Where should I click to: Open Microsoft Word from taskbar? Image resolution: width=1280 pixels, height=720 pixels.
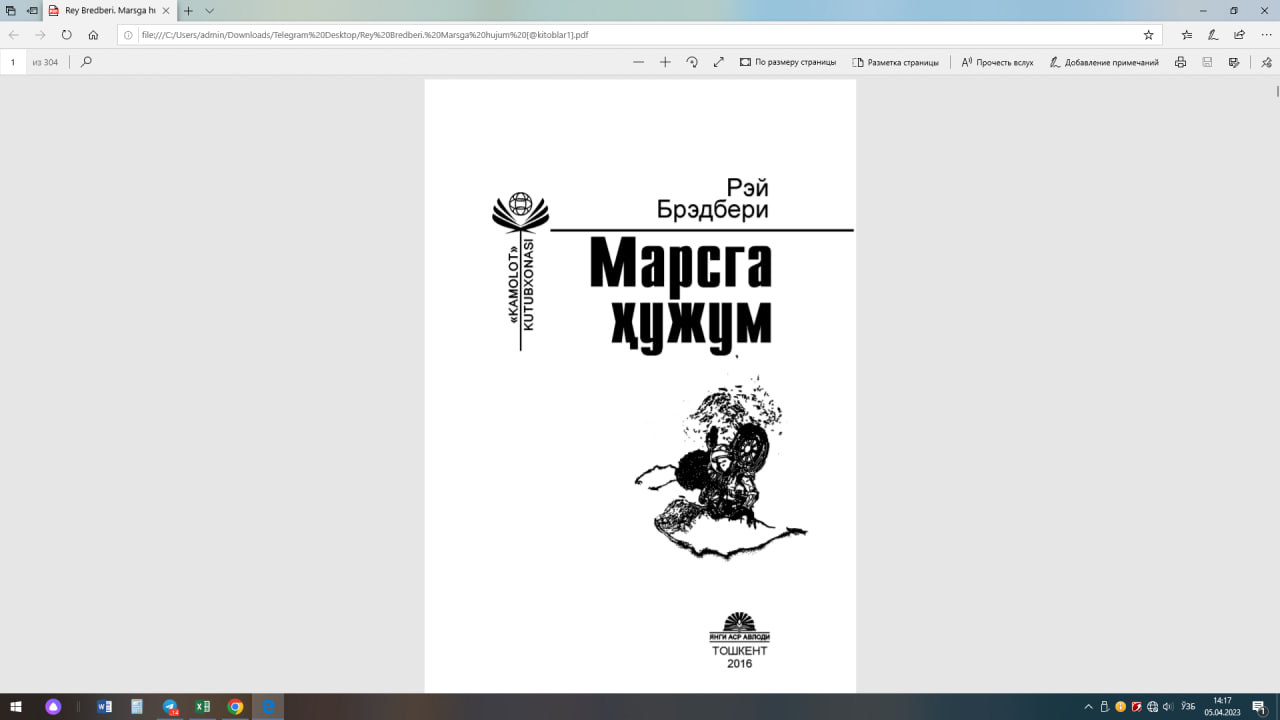coord(104,707)
